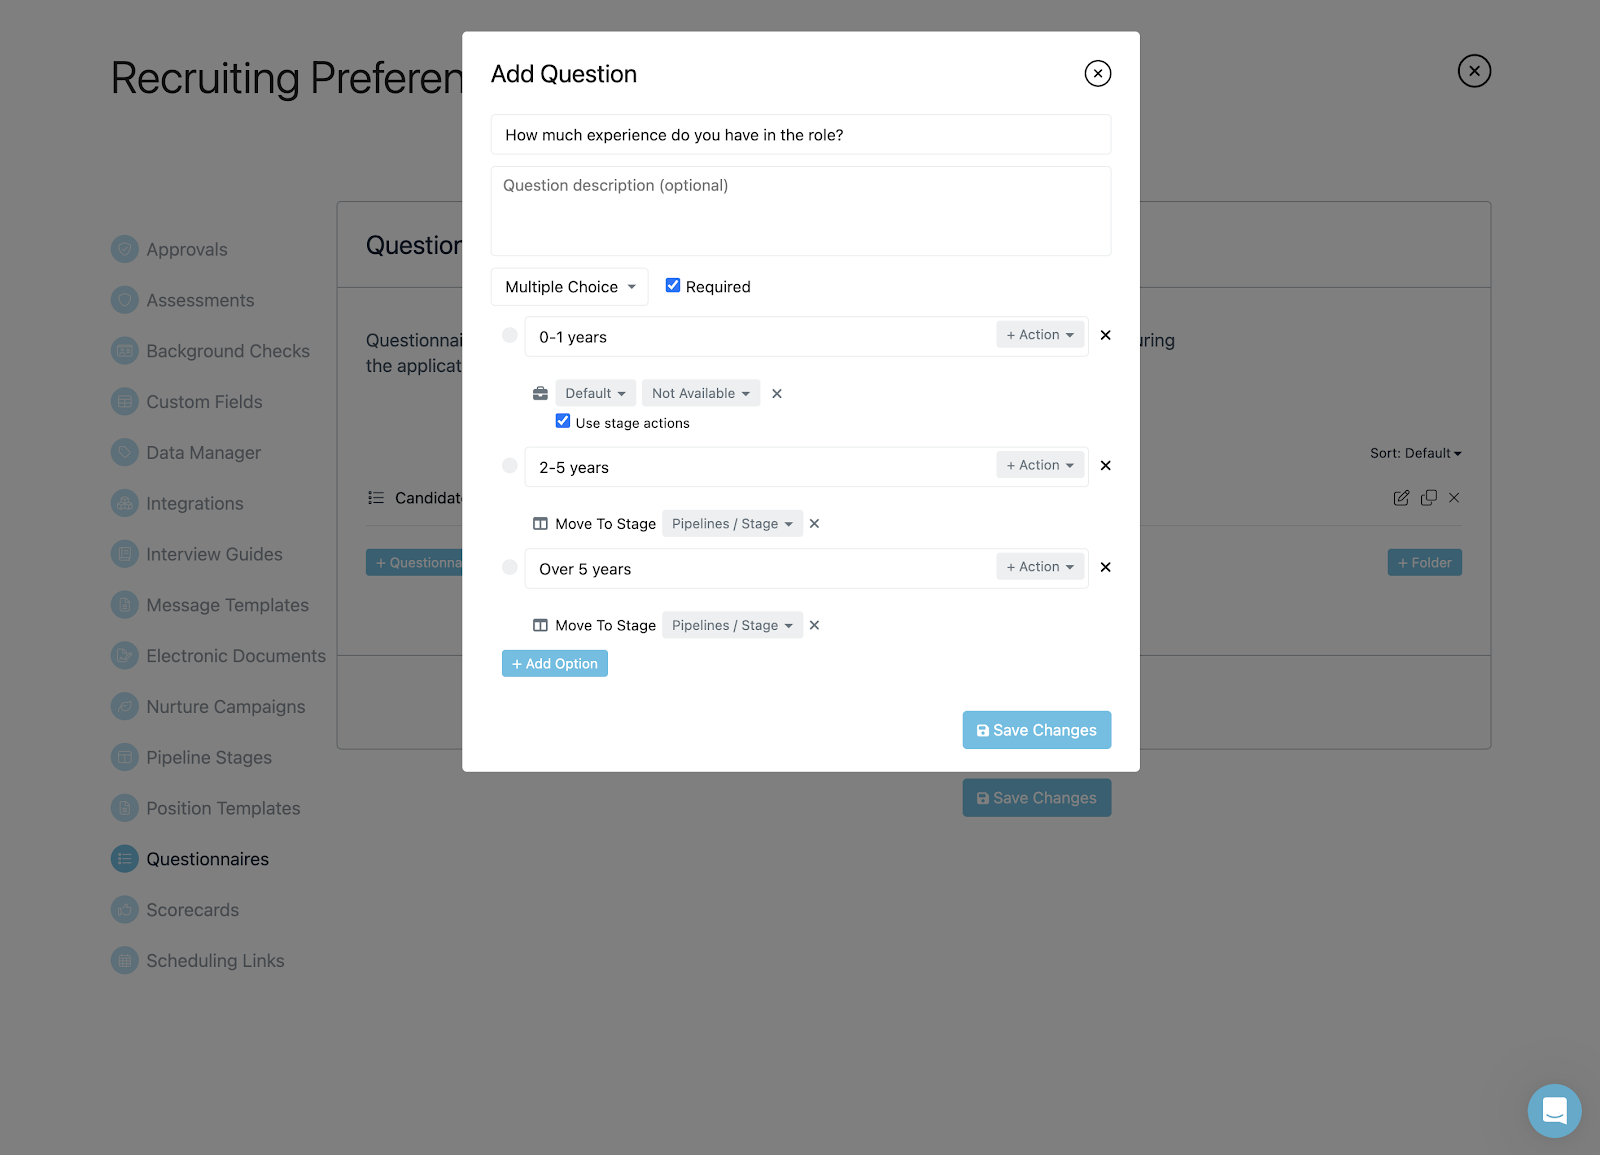The image size is (1600, 1155).
Task: Open the Multiple Choice type dropdown
Action: pos(568,286)
